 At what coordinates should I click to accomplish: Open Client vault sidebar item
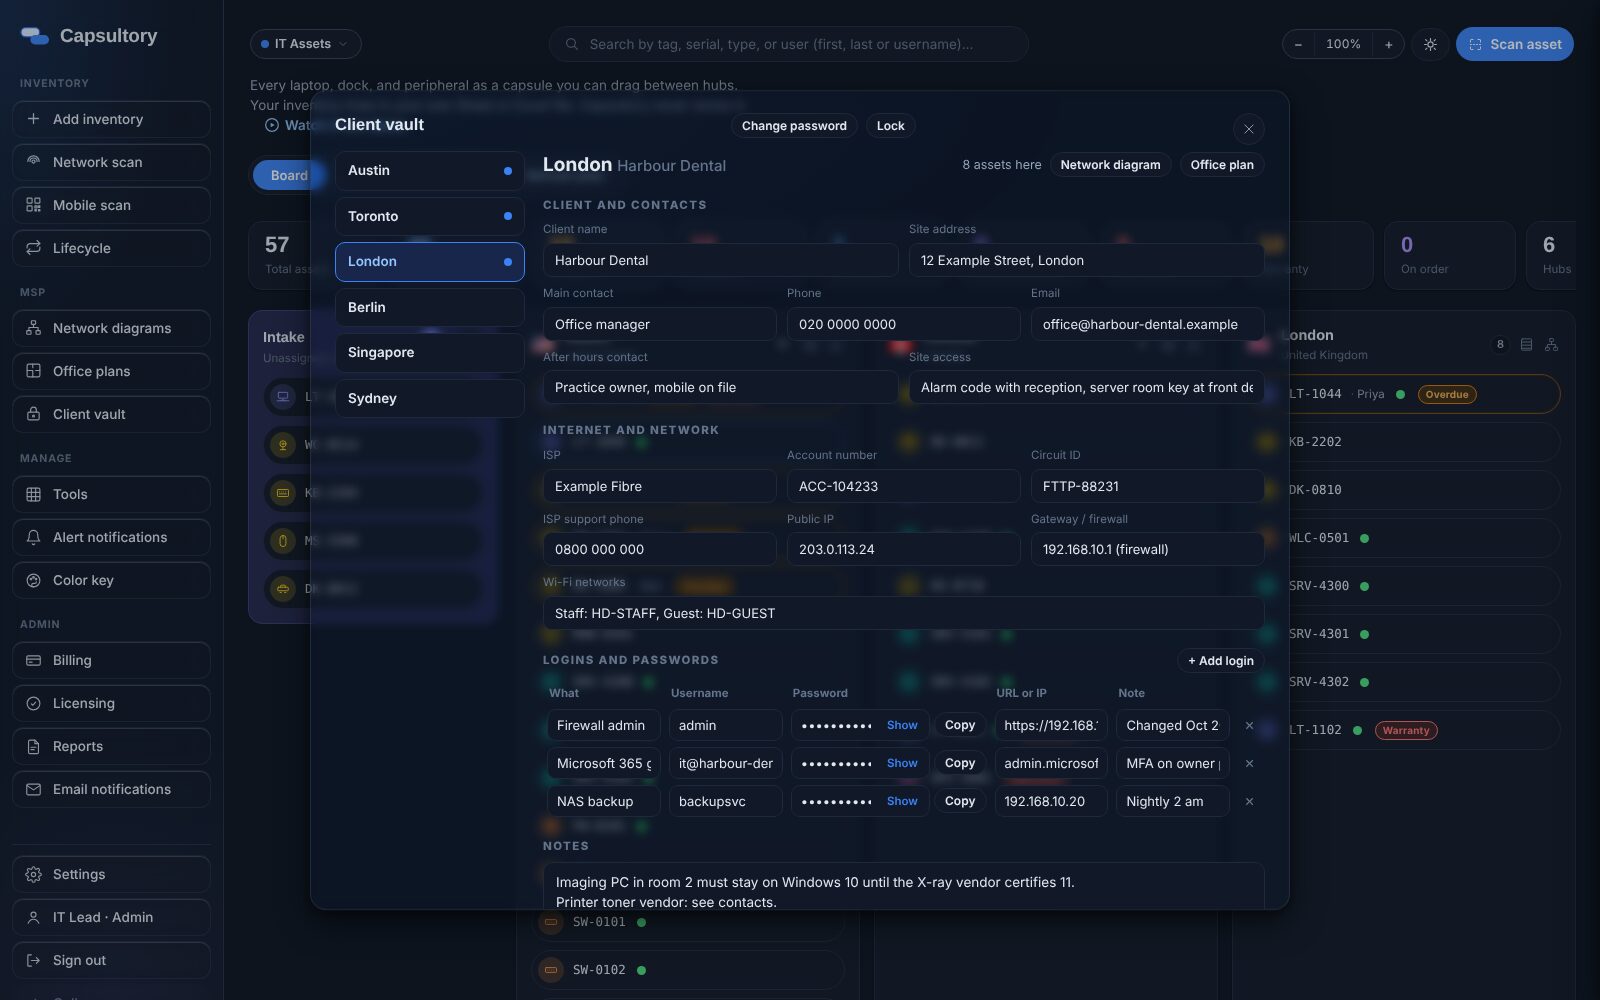pyautogui.click(x=111, y=414)
